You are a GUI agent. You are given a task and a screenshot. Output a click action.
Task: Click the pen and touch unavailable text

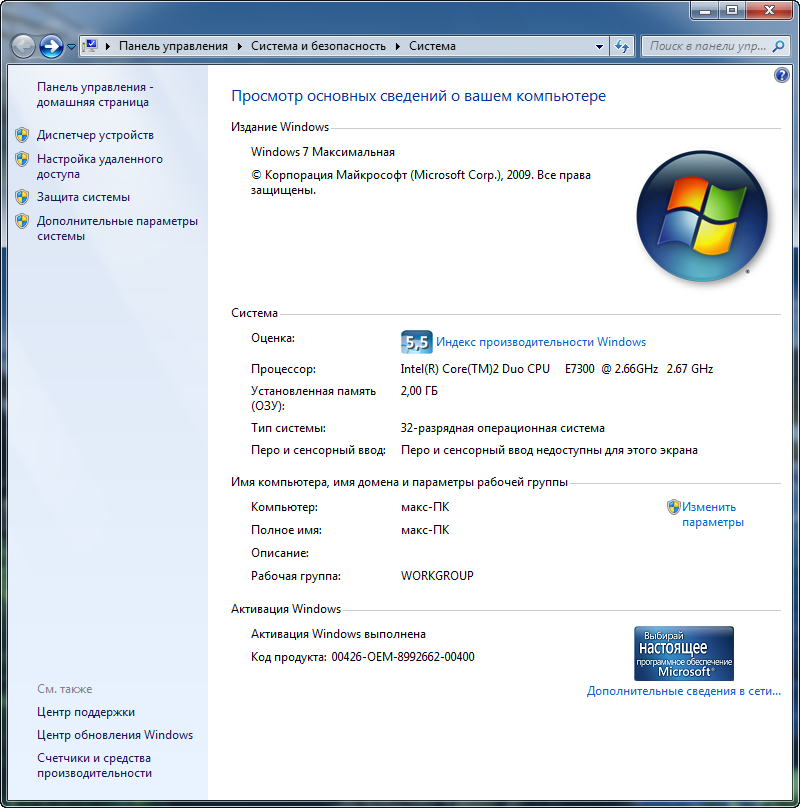click(549, 450)
